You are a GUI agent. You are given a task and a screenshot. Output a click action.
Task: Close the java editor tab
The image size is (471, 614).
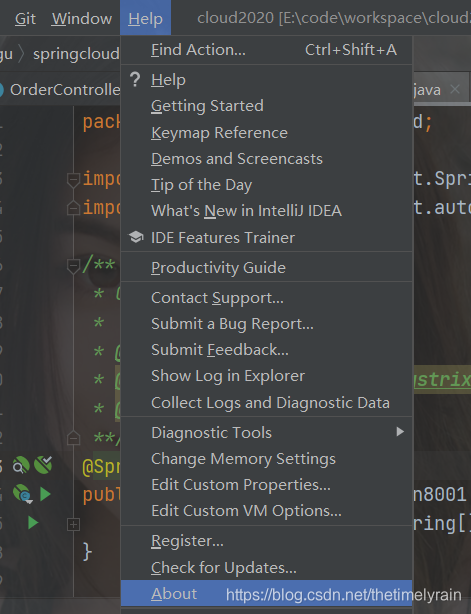tap(455, 89)
